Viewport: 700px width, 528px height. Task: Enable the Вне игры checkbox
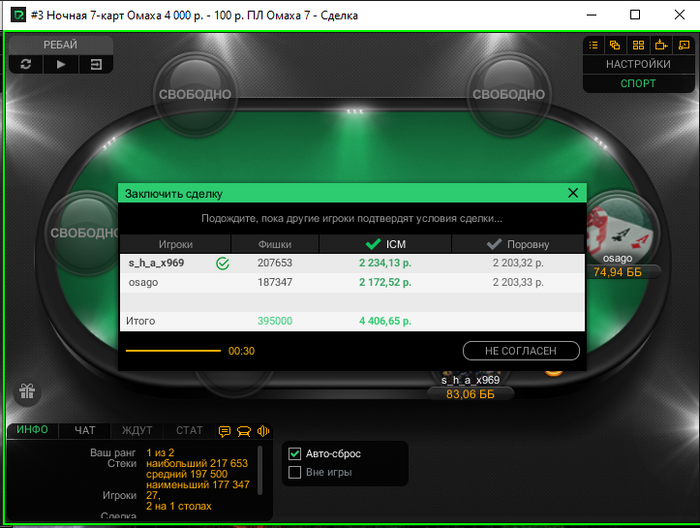point(295,472)
